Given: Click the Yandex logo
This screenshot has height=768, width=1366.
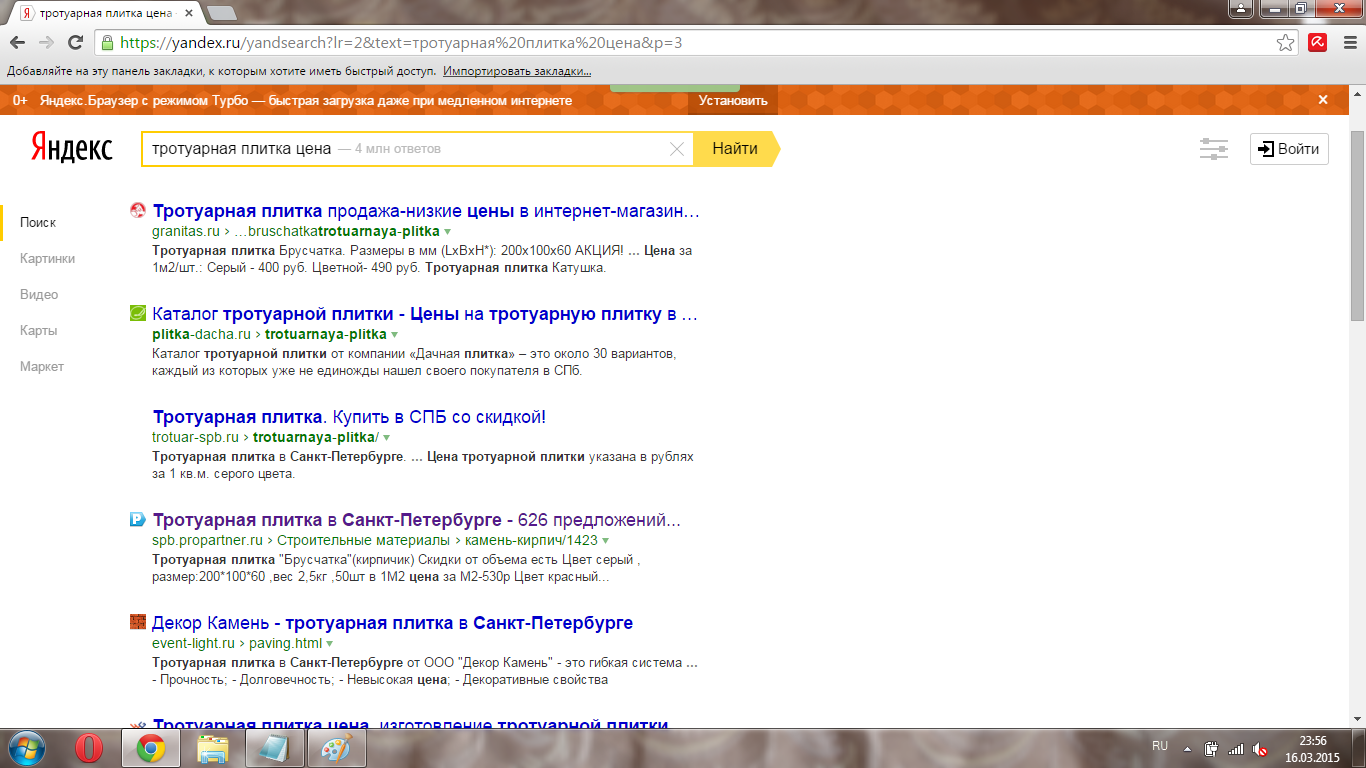Looking at the screenshot, I should click(x=71, y=149).
